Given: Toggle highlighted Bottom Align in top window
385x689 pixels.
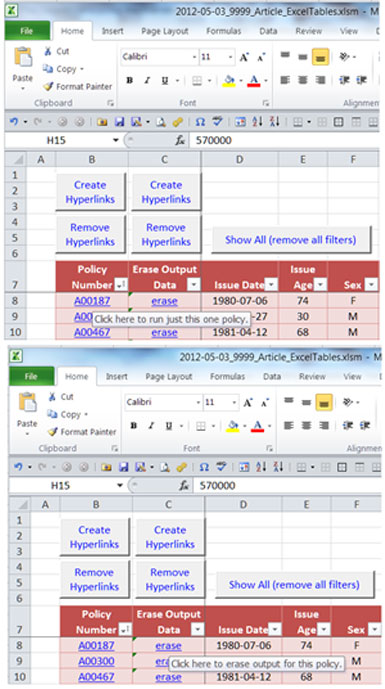Looking at the screenshot, I should coord(320,57).
